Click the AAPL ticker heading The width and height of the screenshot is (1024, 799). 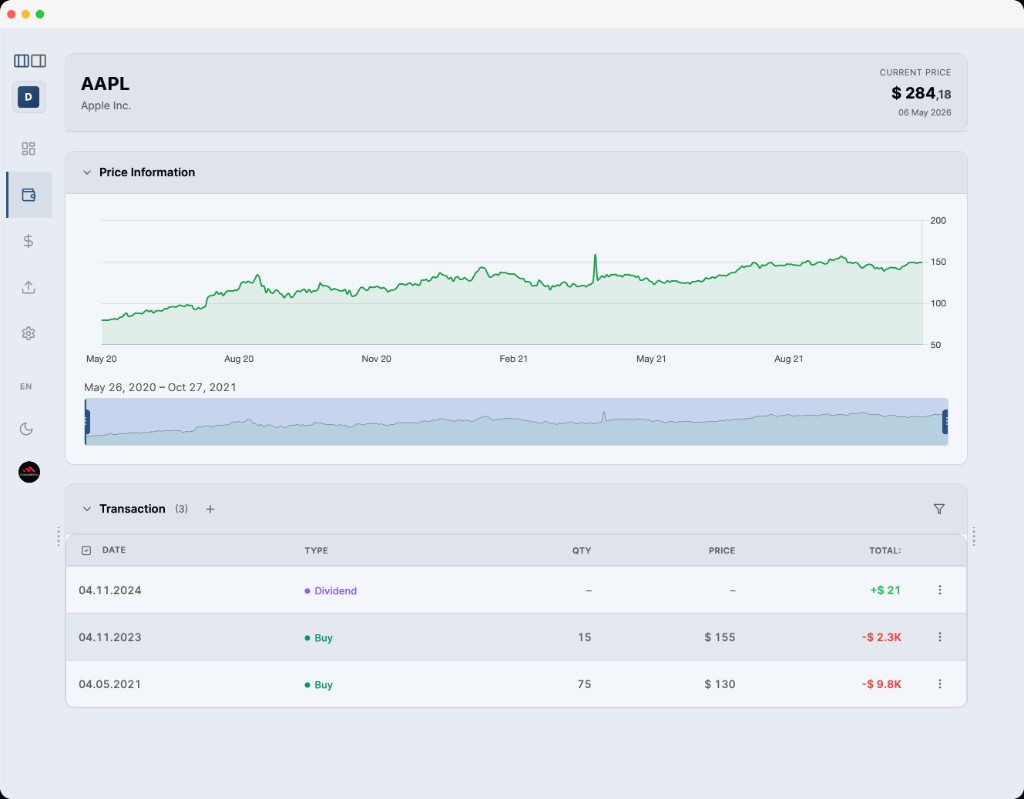pyautogui.click(x=105, y=84)
